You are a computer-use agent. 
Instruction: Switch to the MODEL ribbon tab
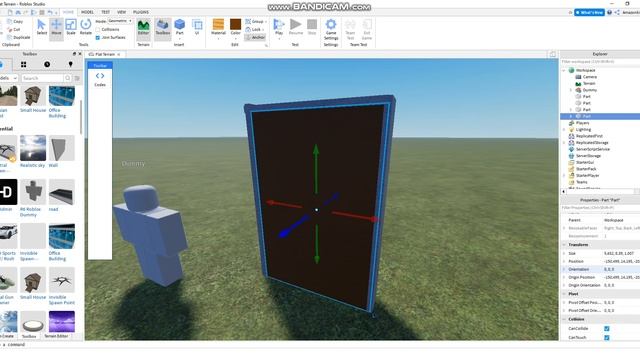pos(87,12)
